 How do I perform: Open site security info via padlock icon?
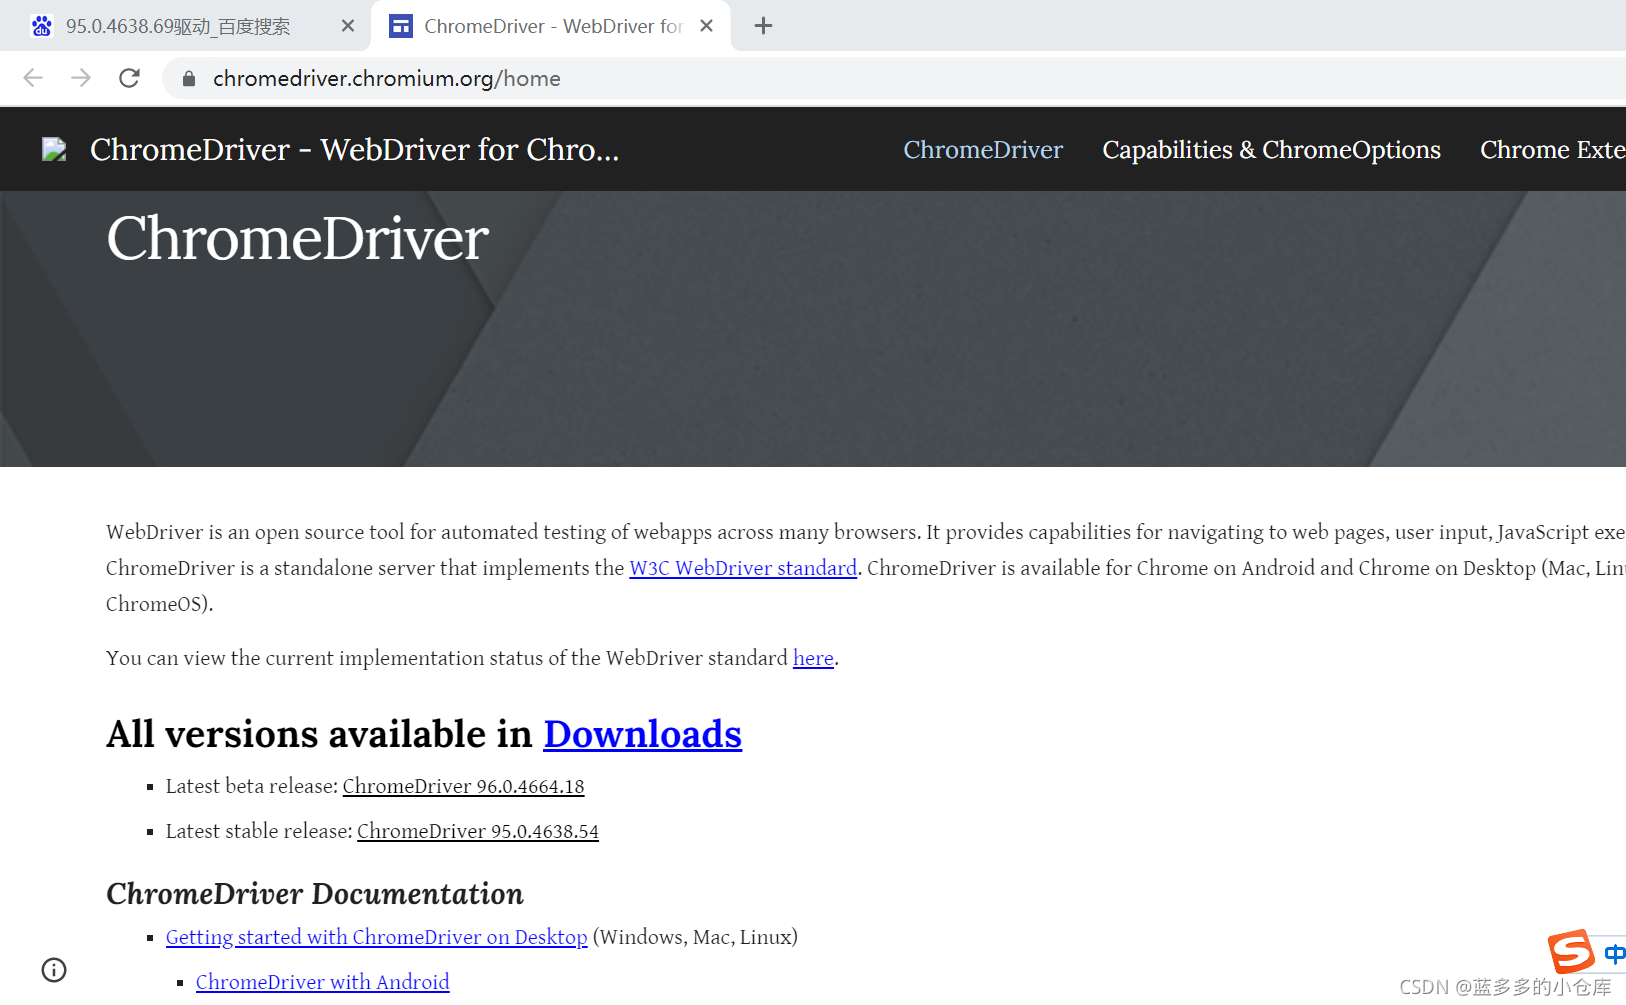coord(188,78)
